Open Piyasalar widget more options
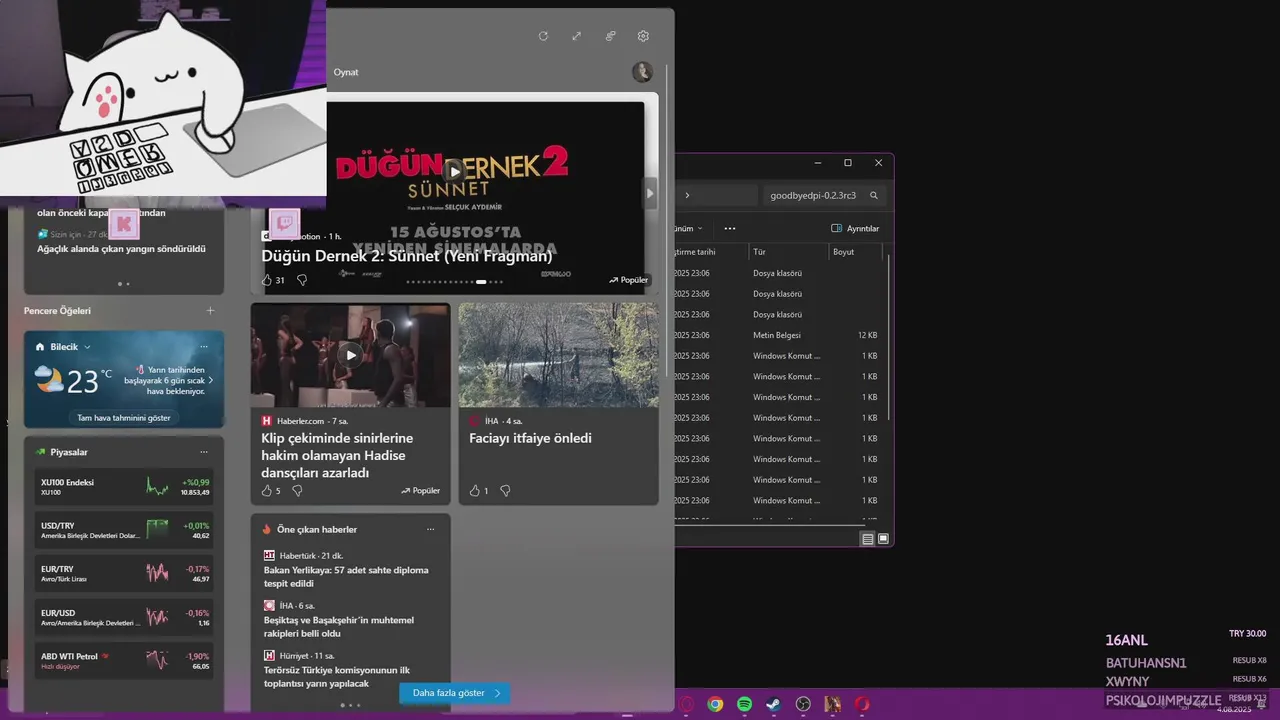 [x=204, y=452]
